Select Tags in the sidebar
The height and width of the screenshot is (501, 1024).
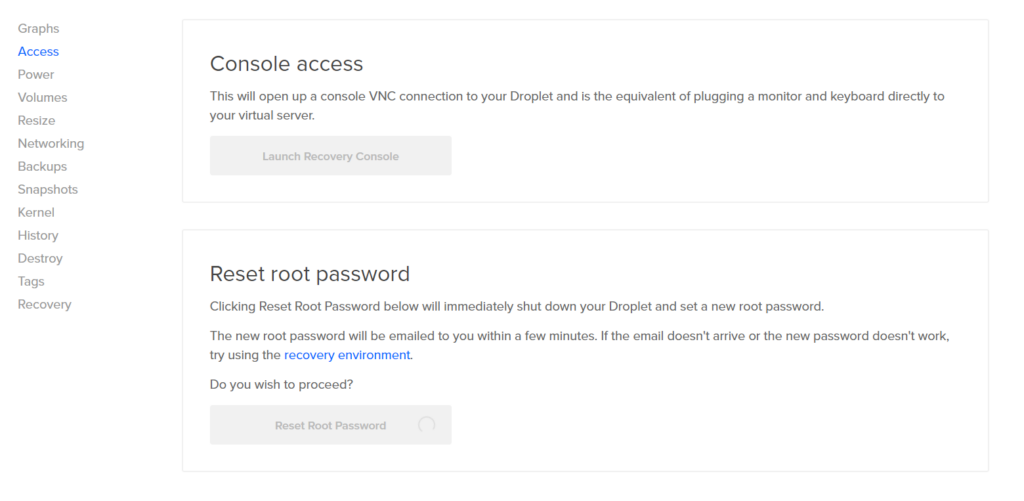pyautogui.click(x=31, y=282)
